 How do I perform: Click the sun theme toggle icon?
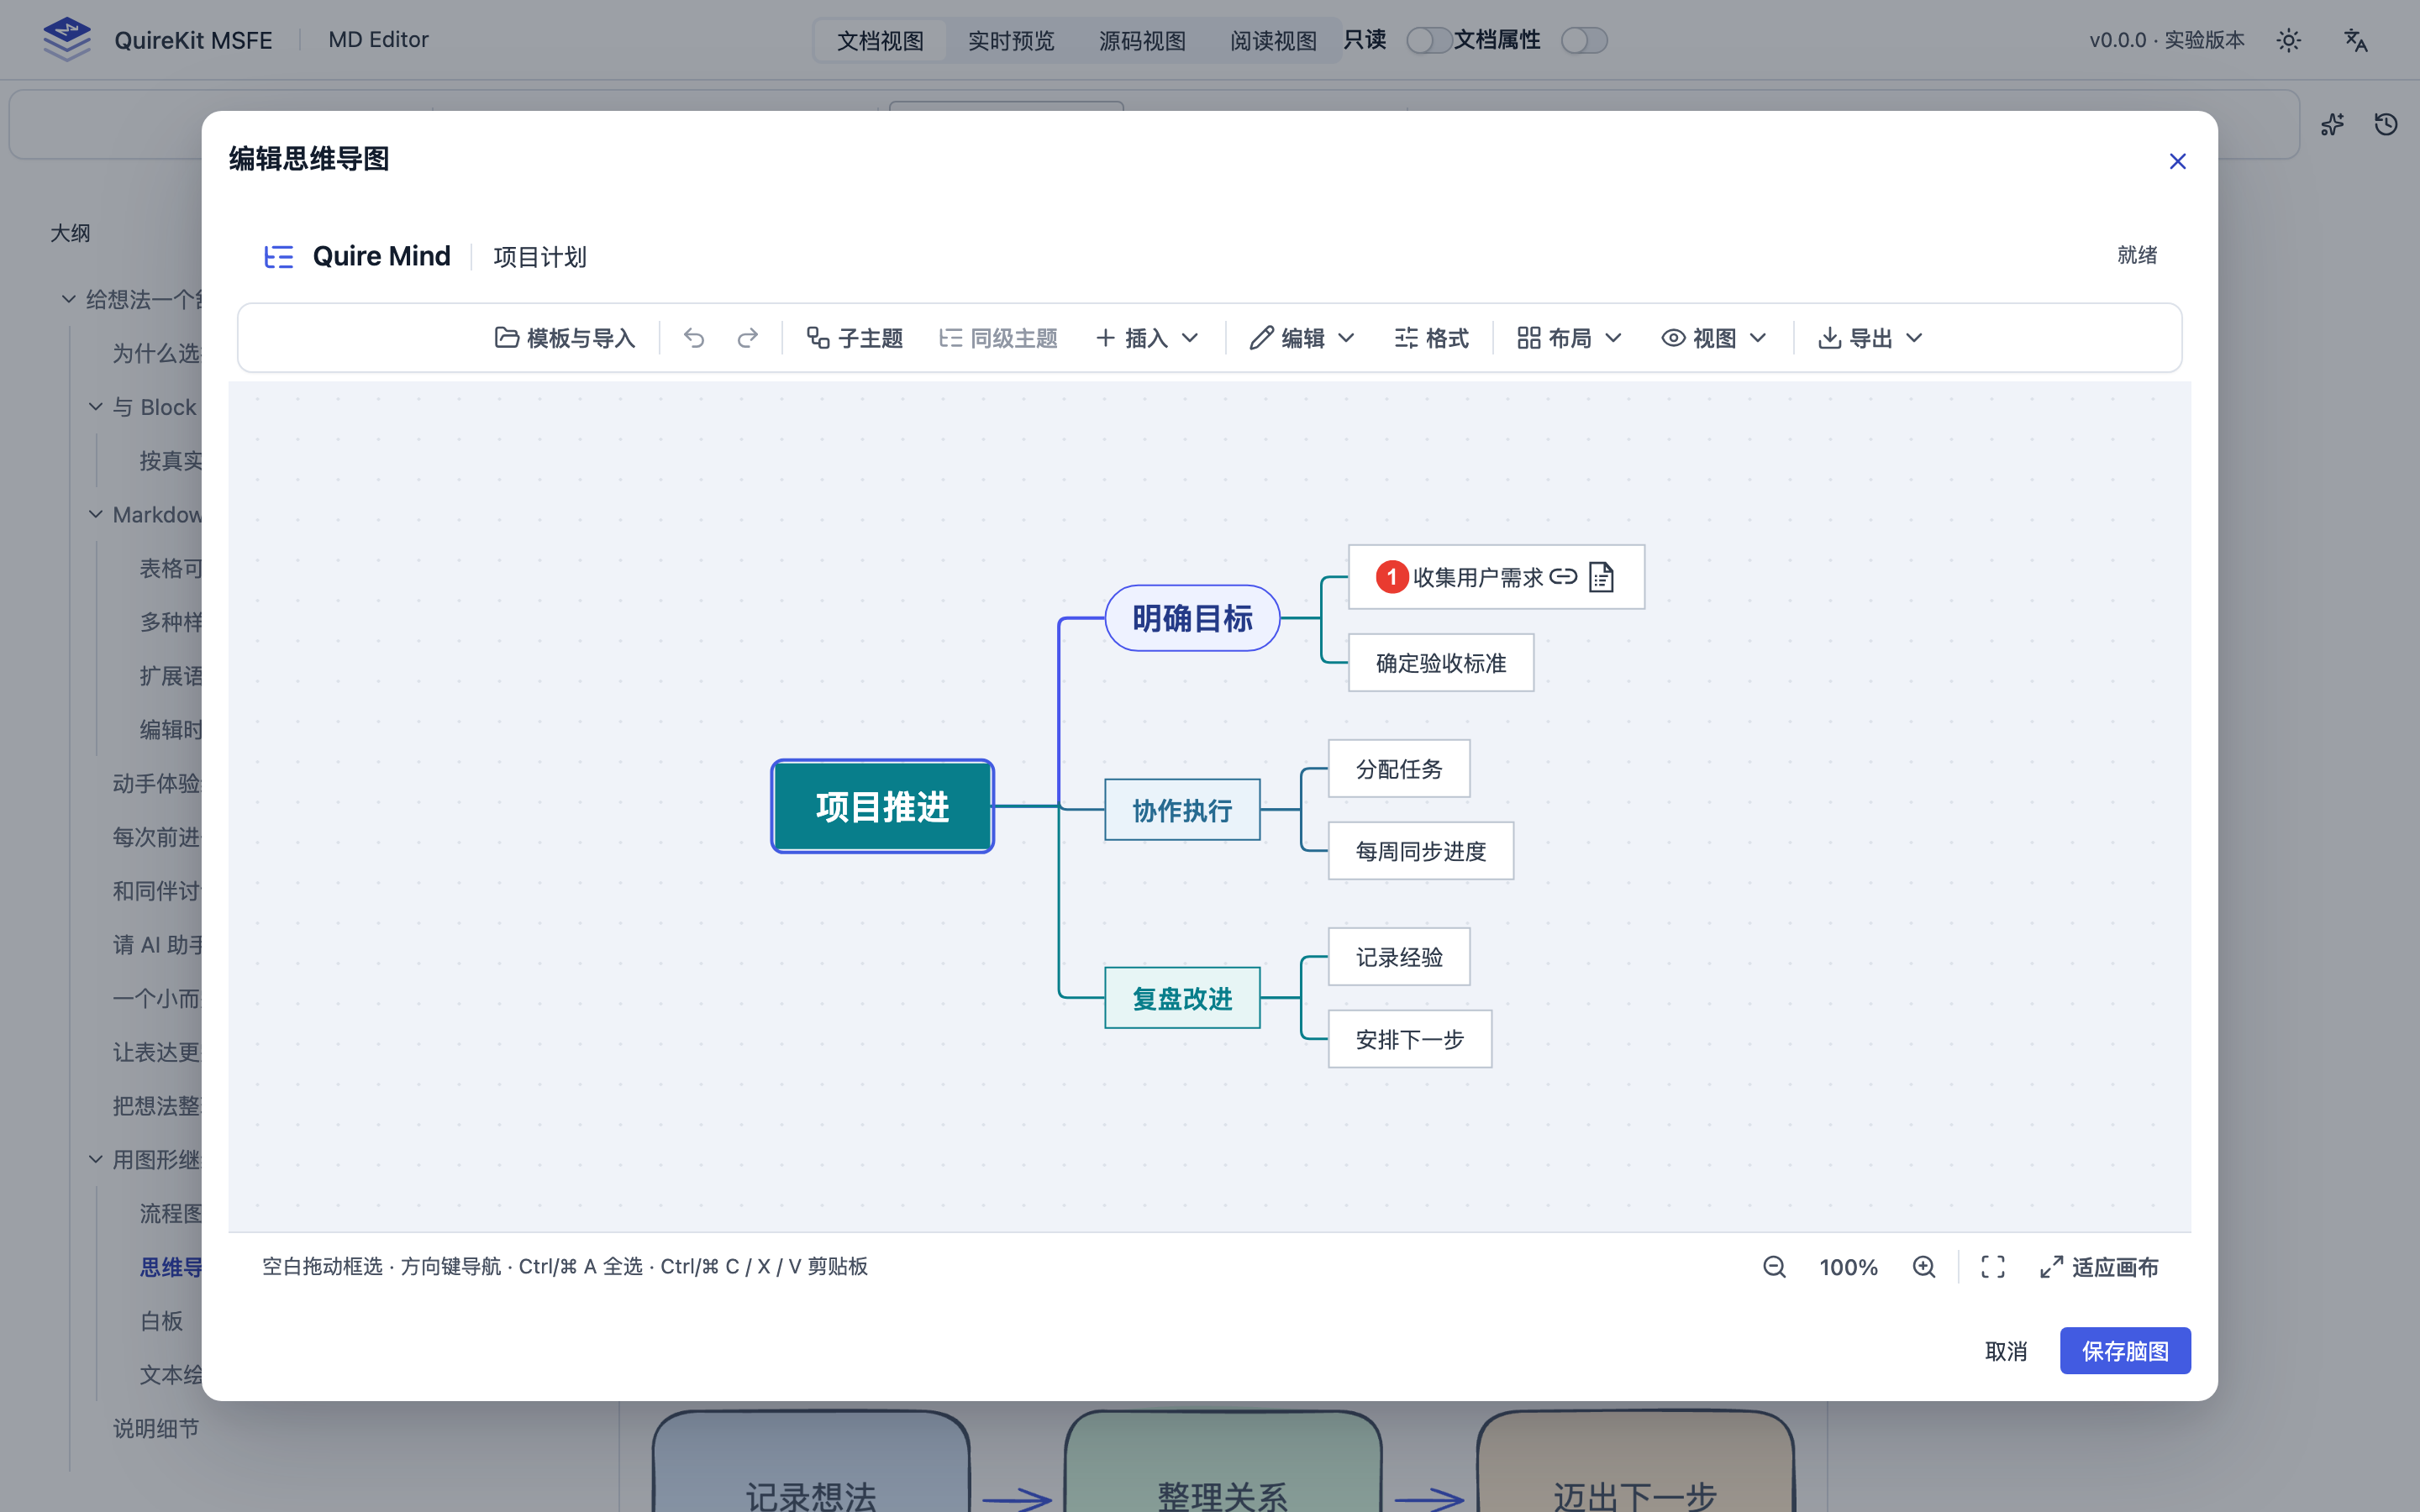pyautogui.click(x=2288, y=40)
